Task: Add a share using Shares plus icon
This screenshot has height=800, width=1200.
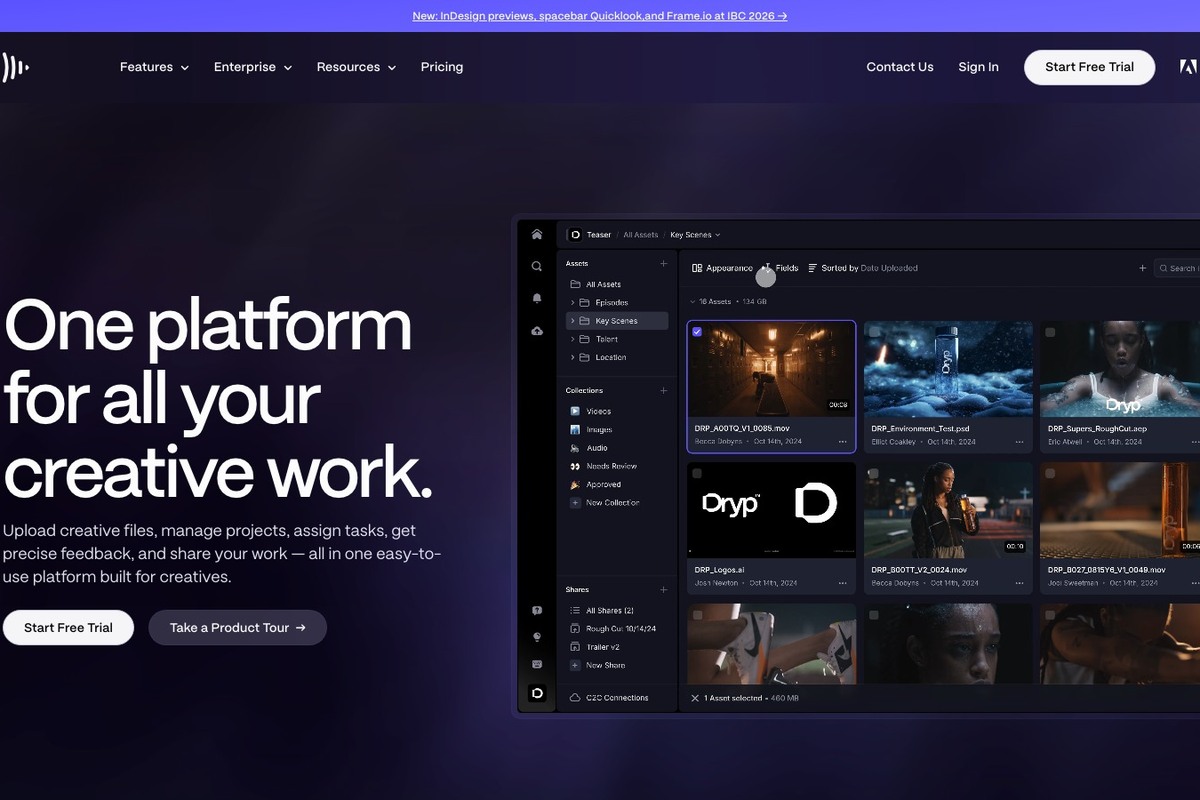Action: pos(663,590)
